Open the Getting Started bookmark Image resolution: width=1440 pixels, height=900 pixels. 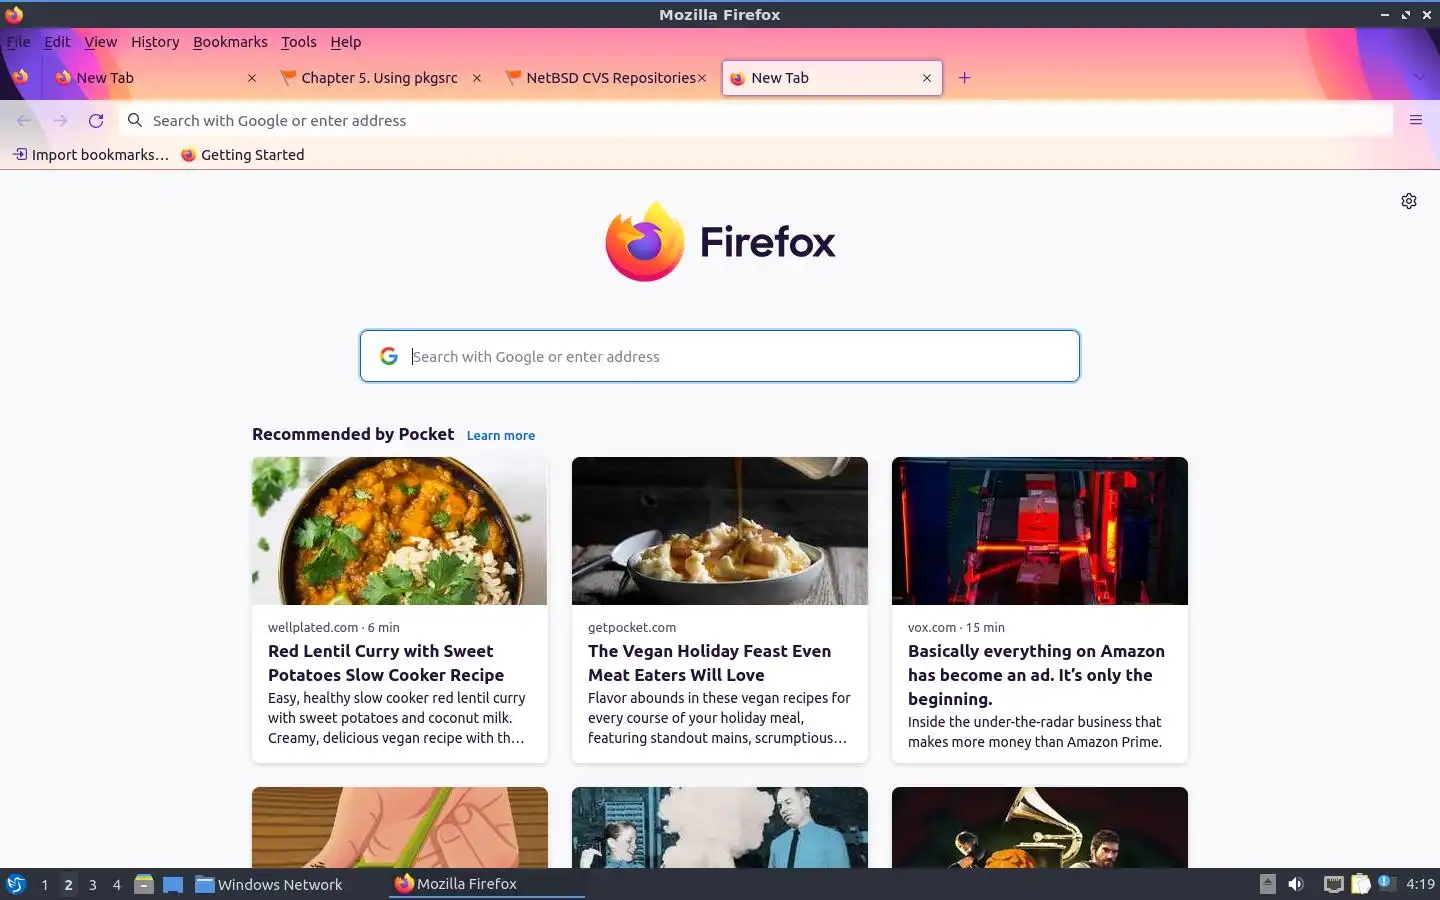[242, 155]
